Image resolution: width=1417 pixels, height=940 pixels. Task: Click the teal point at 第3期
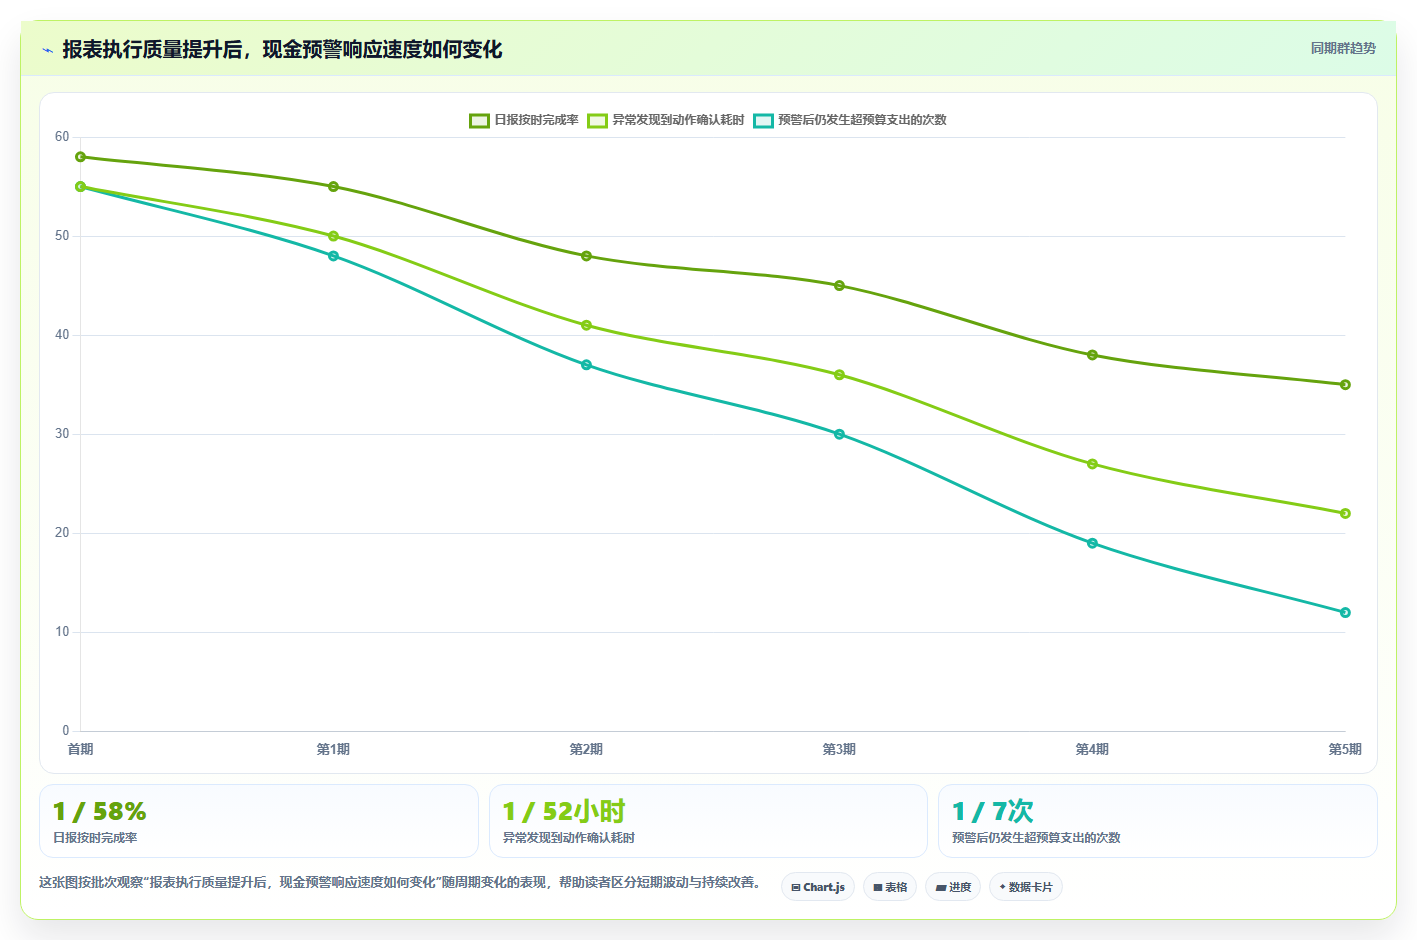pos(840,434)
